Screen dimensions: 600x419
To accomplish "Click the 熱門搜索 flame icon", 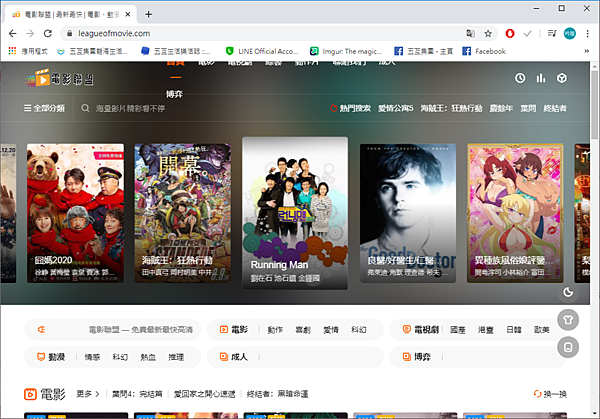I will (x=334, y=108).
